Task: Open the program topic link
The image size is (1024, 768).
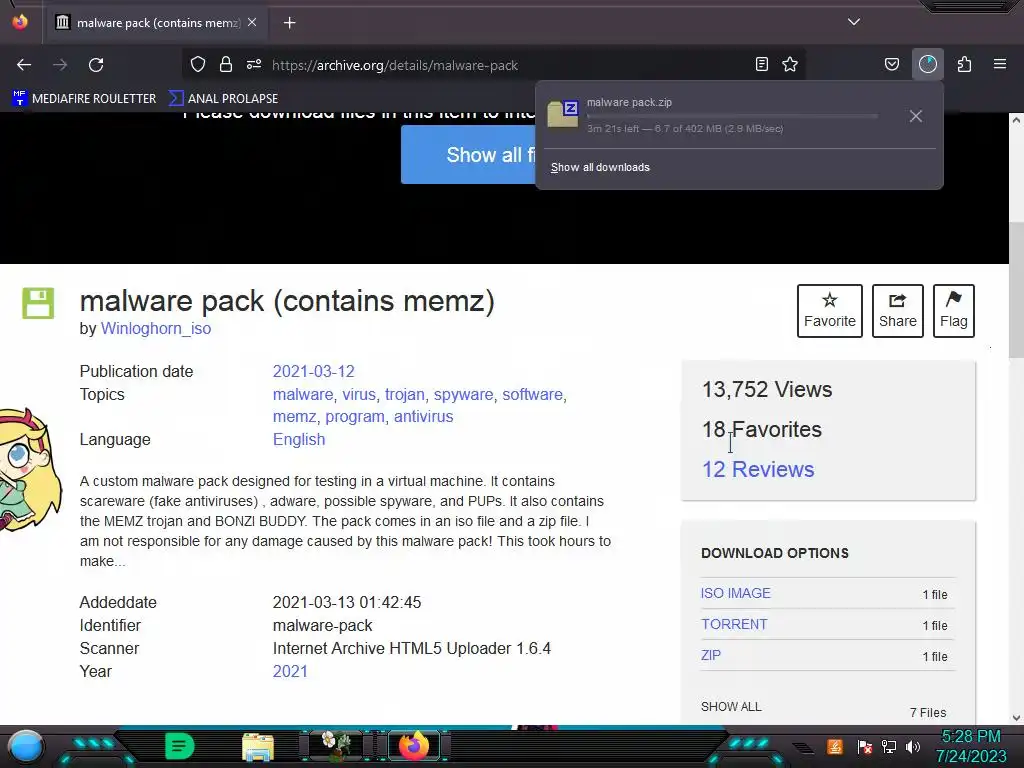Action: pyautogui.click(x=355, y=417)
